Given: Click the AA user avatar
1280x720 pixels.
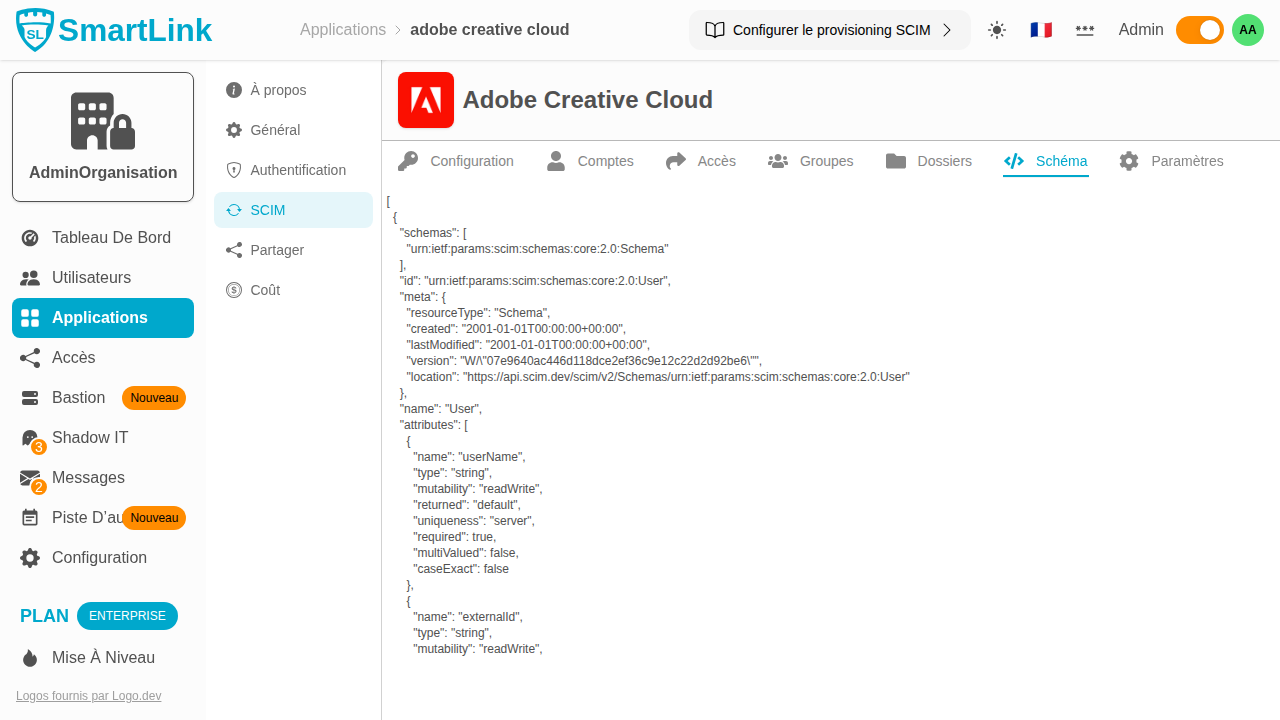Looking at the screenshot, I should [1247, 30].
